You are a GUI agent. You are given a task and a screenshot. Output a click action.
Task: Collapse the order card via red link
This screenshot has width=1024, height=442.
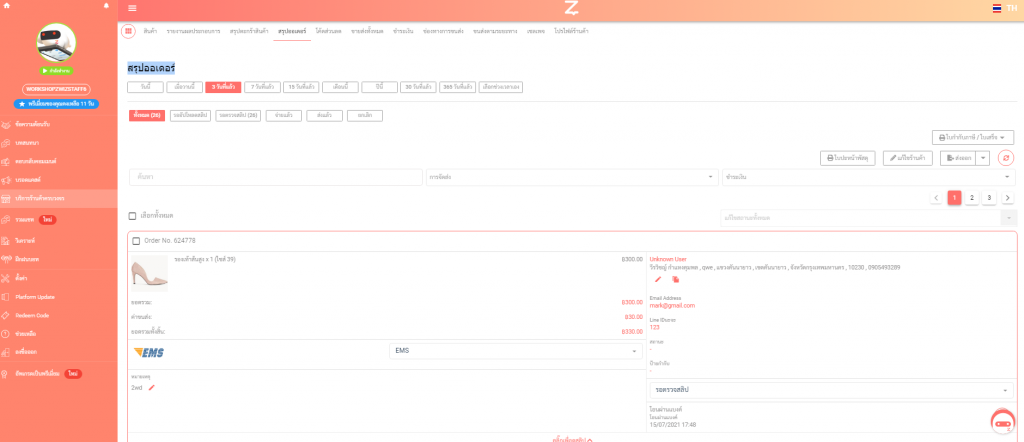point(572,439)
